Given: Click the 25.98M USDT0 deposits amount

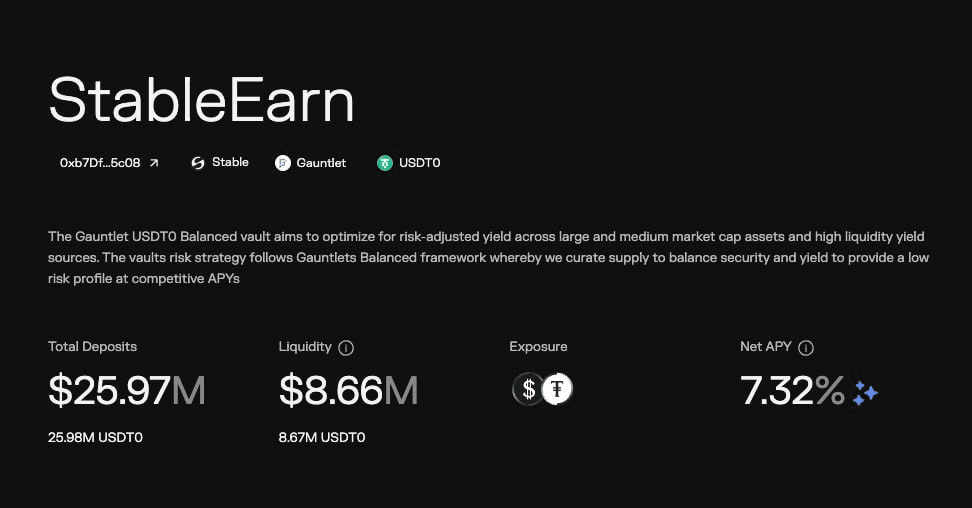Looking at the screenshot, I should pos(95,437).
